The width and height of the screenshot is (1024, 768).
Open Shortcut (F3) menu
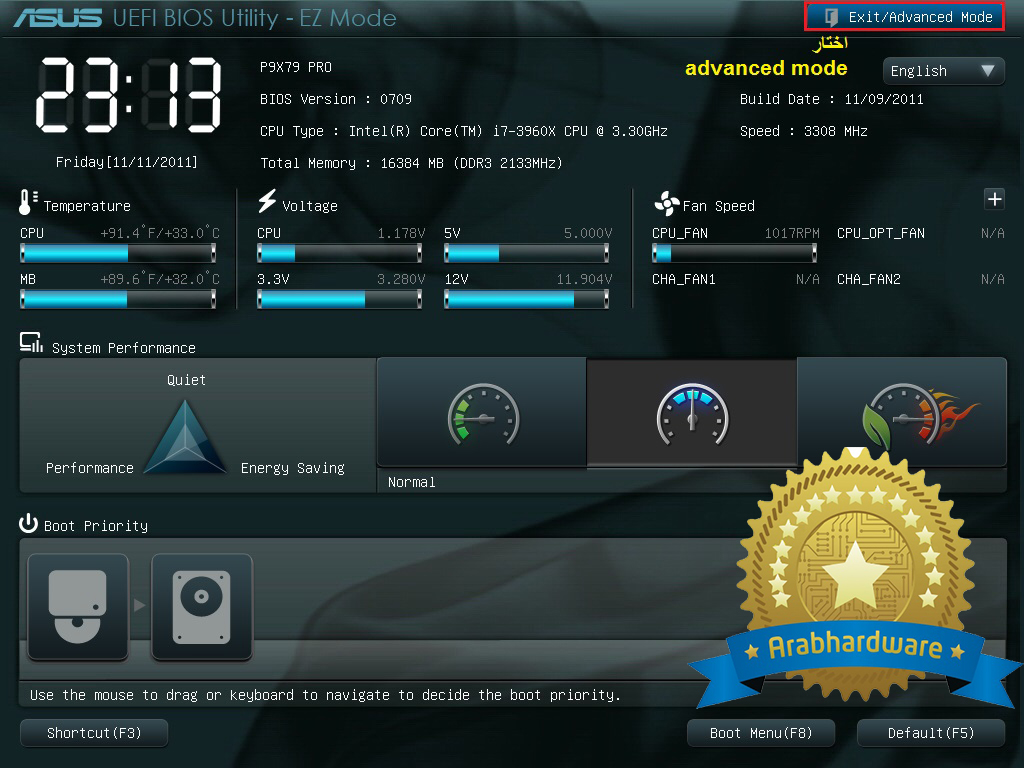pyautogui.click(x=94, y=733)
